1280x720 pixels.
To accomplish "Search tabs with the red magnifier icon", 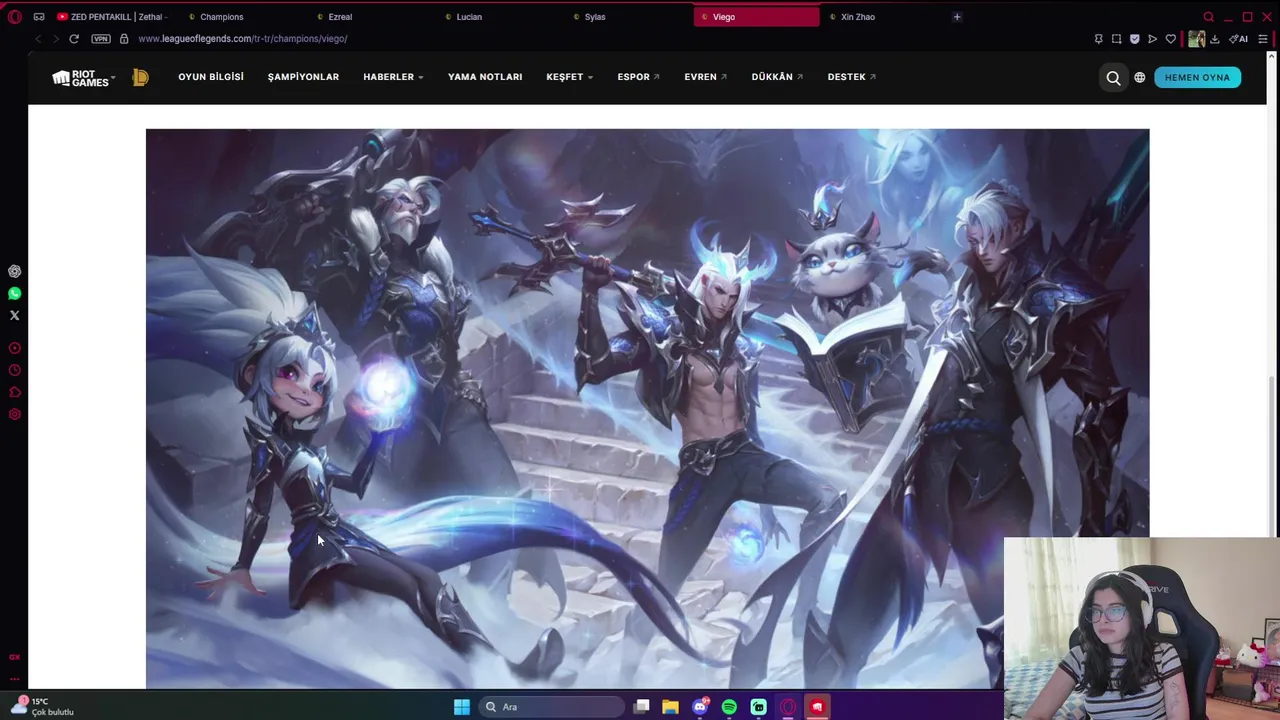I will pos(1208,17).
